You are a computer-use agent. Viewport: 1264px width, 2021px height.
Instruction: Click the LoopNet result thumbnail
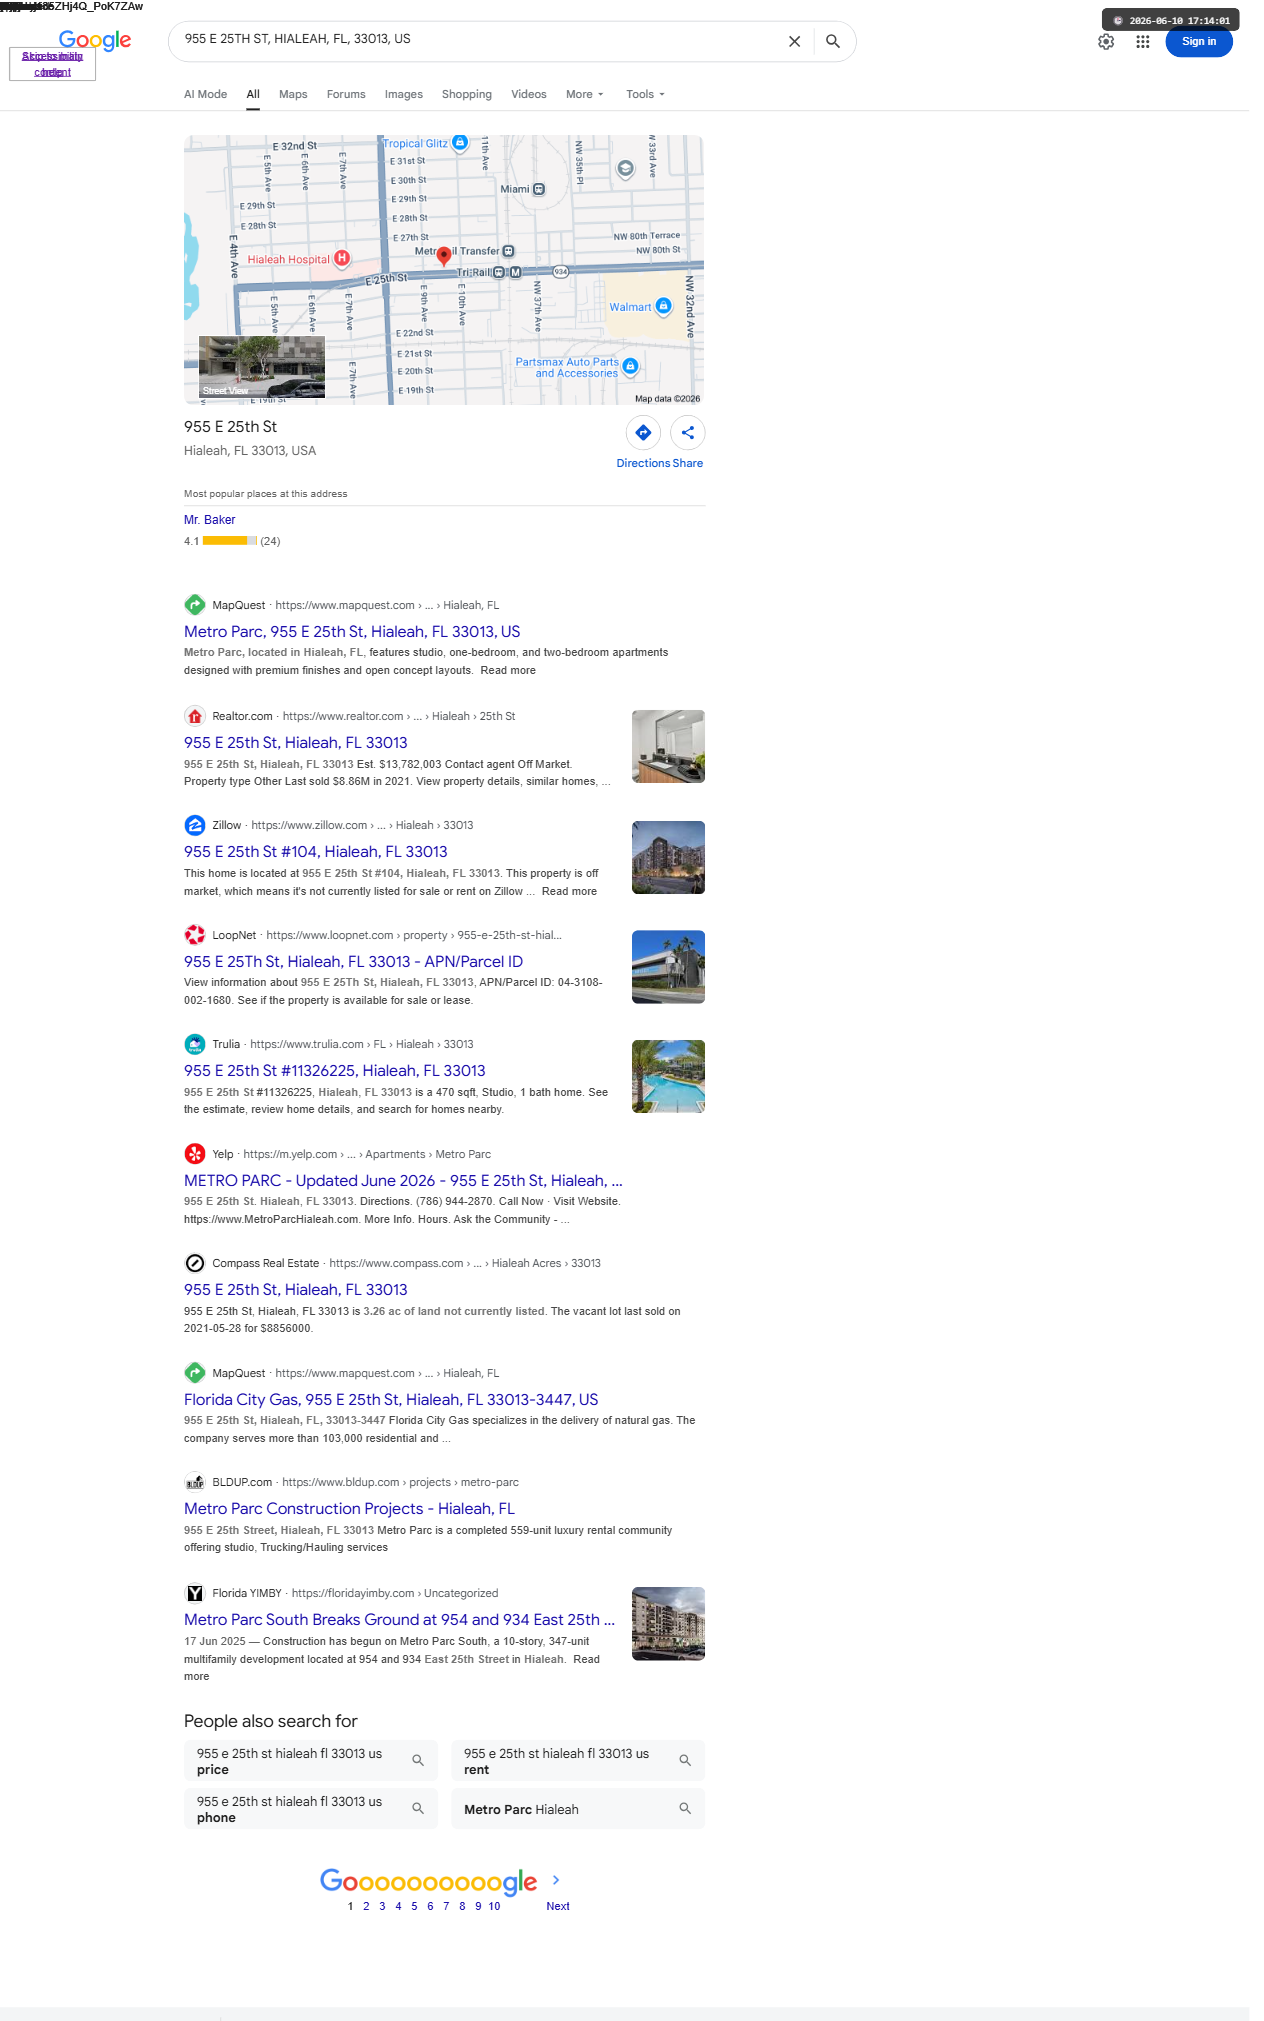(668, 967)
